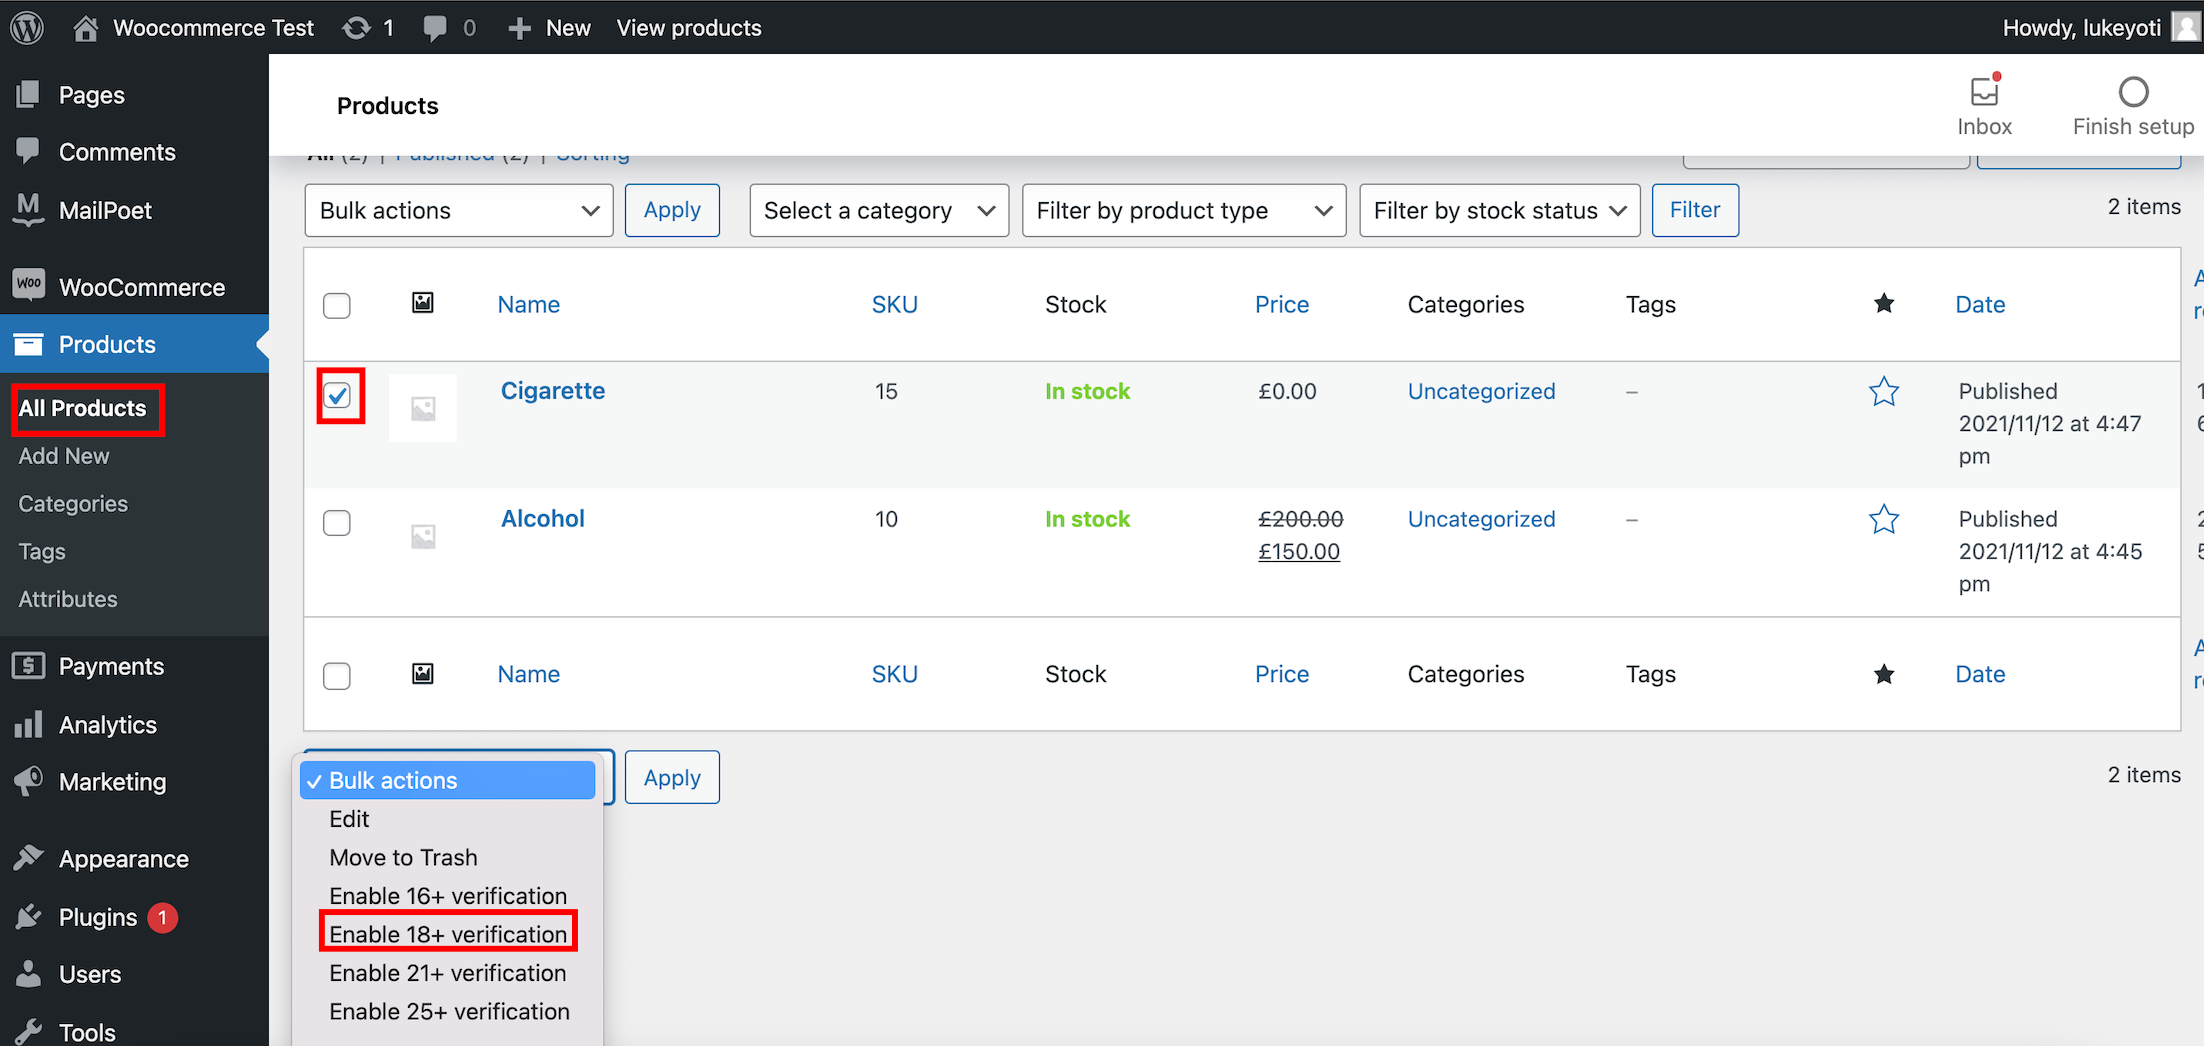Expand the Filter by product type dropdown
This screenshot has width=2204, height=1046.
tap(1183, 210)
